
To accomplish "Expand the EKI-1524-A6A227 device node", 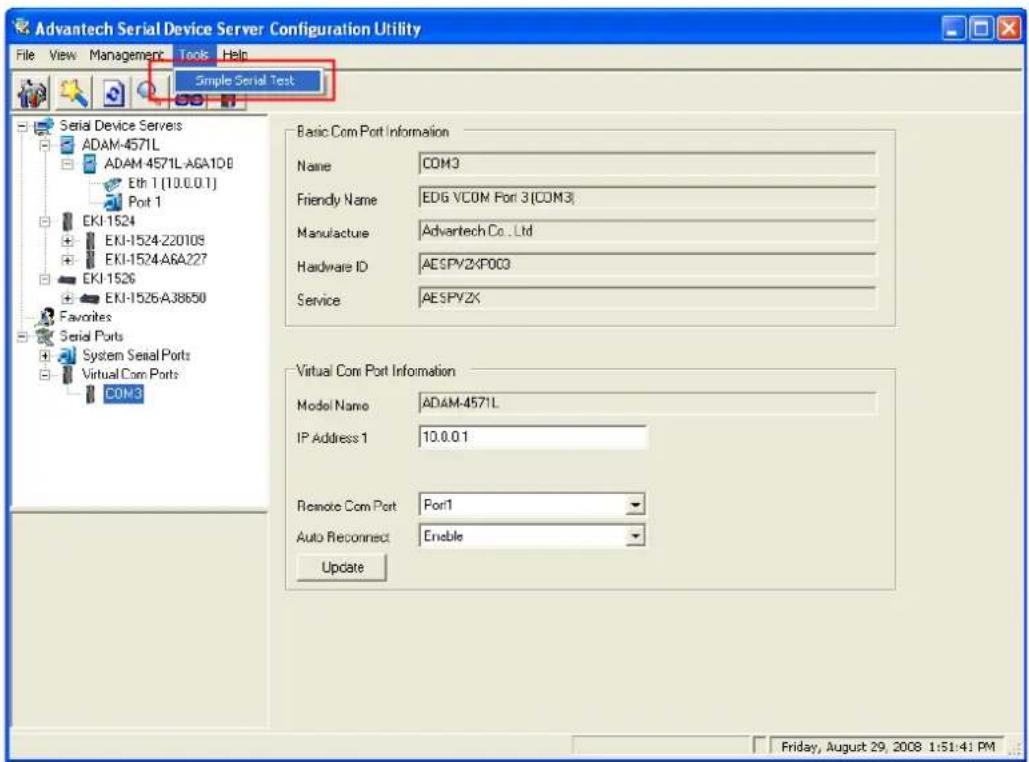I will click(67, 260).
